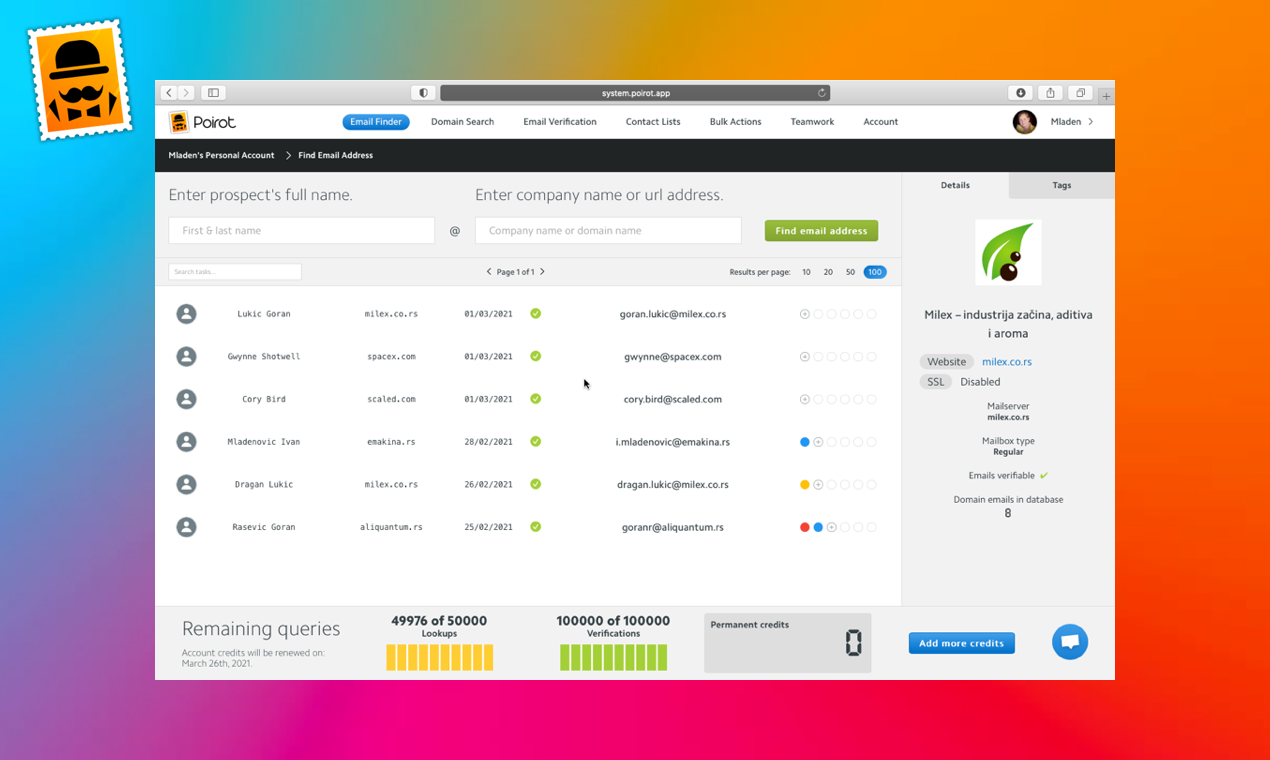Image resolution: width=1270 pixels, height=760 pixels.
Task: Click verified checkmark for goran.lukic@milex.co.rs
Action: (x=536, y=314)
